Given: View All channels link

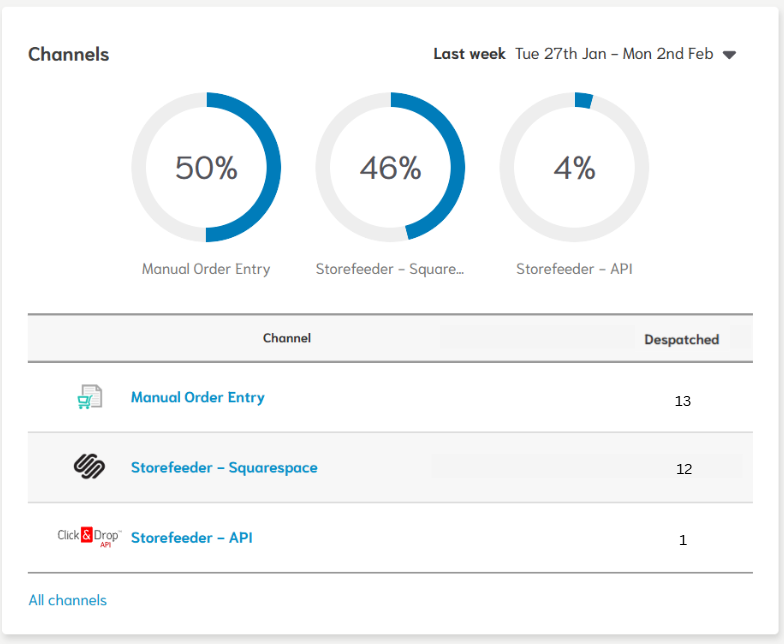Looking at the screenshot, I should click(x=67, y=600).
